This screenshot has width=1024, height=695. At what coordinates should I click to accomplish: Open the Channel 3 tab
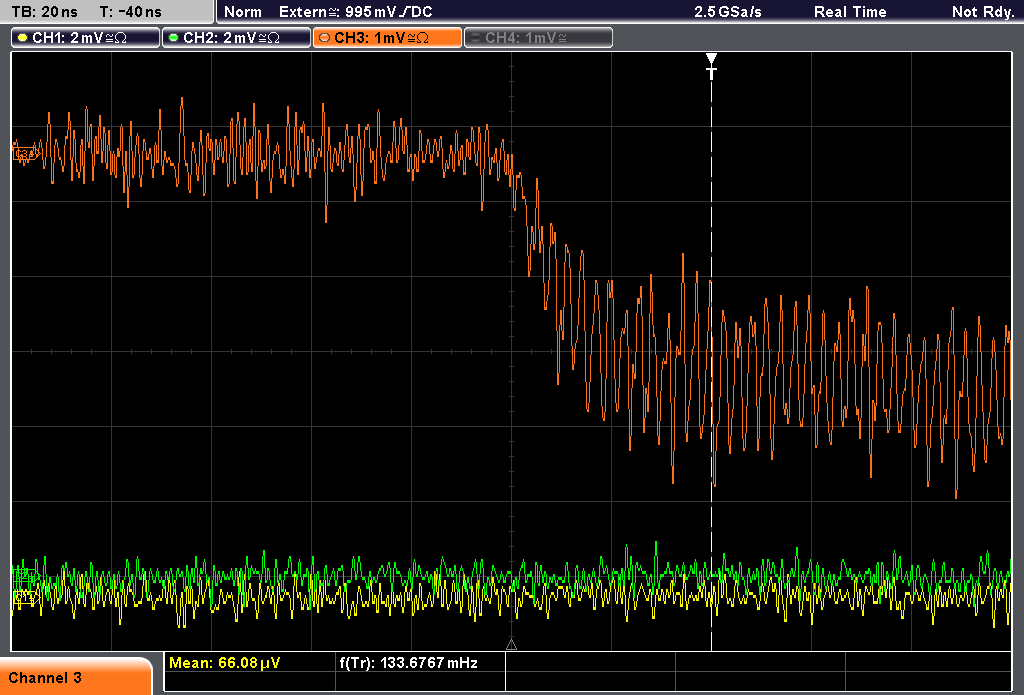click(76, 677)
